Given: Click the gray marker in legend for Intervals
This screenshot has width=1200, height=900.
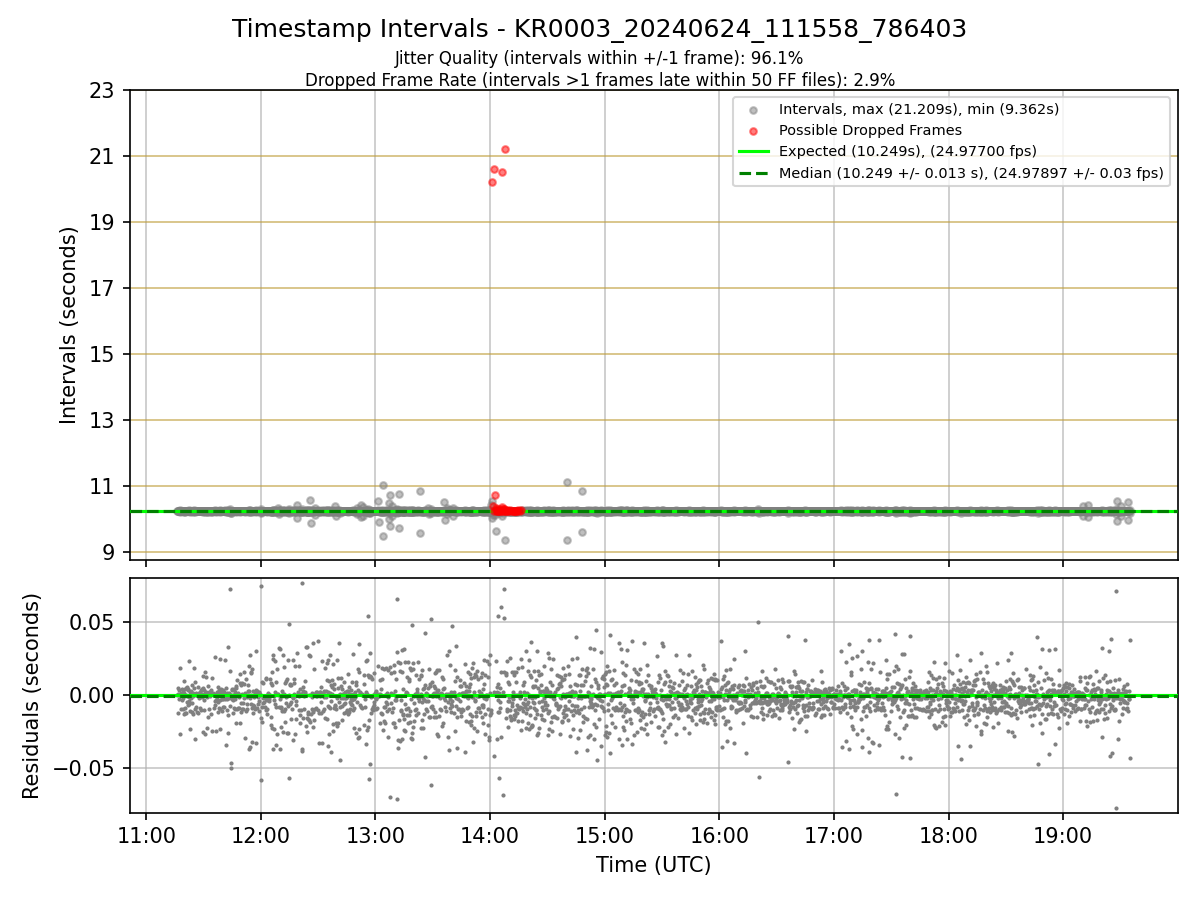Looking at the screenshot, I should point(753,110).
